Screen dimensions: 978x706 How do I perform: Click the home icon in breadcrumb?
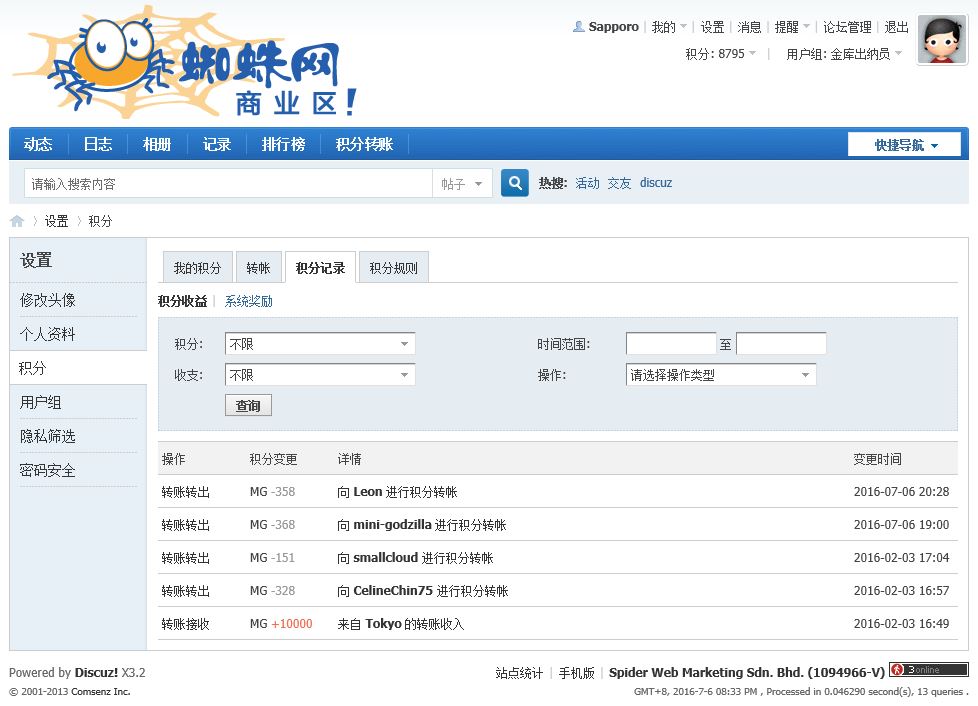[17, 221]
